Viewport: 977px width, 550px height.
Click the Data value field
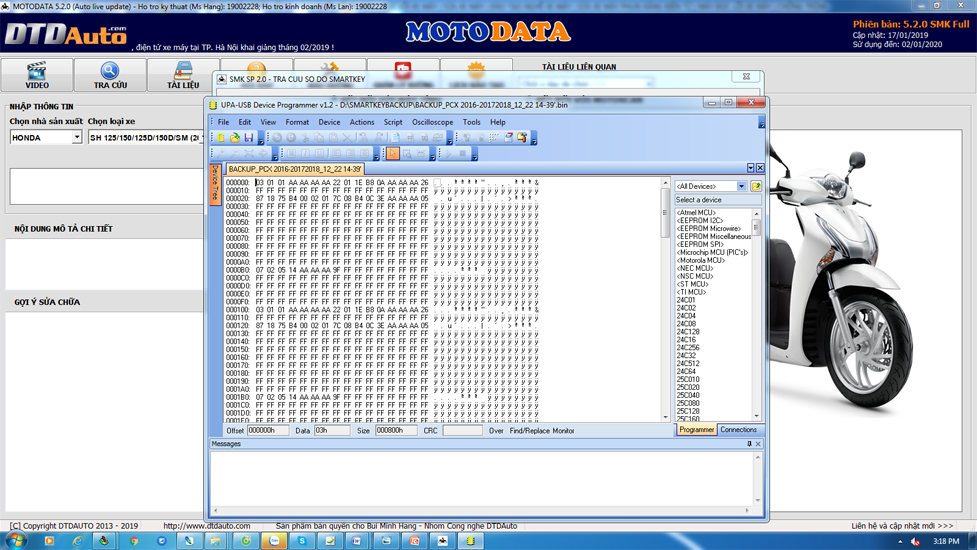click(x=332, y=430)
